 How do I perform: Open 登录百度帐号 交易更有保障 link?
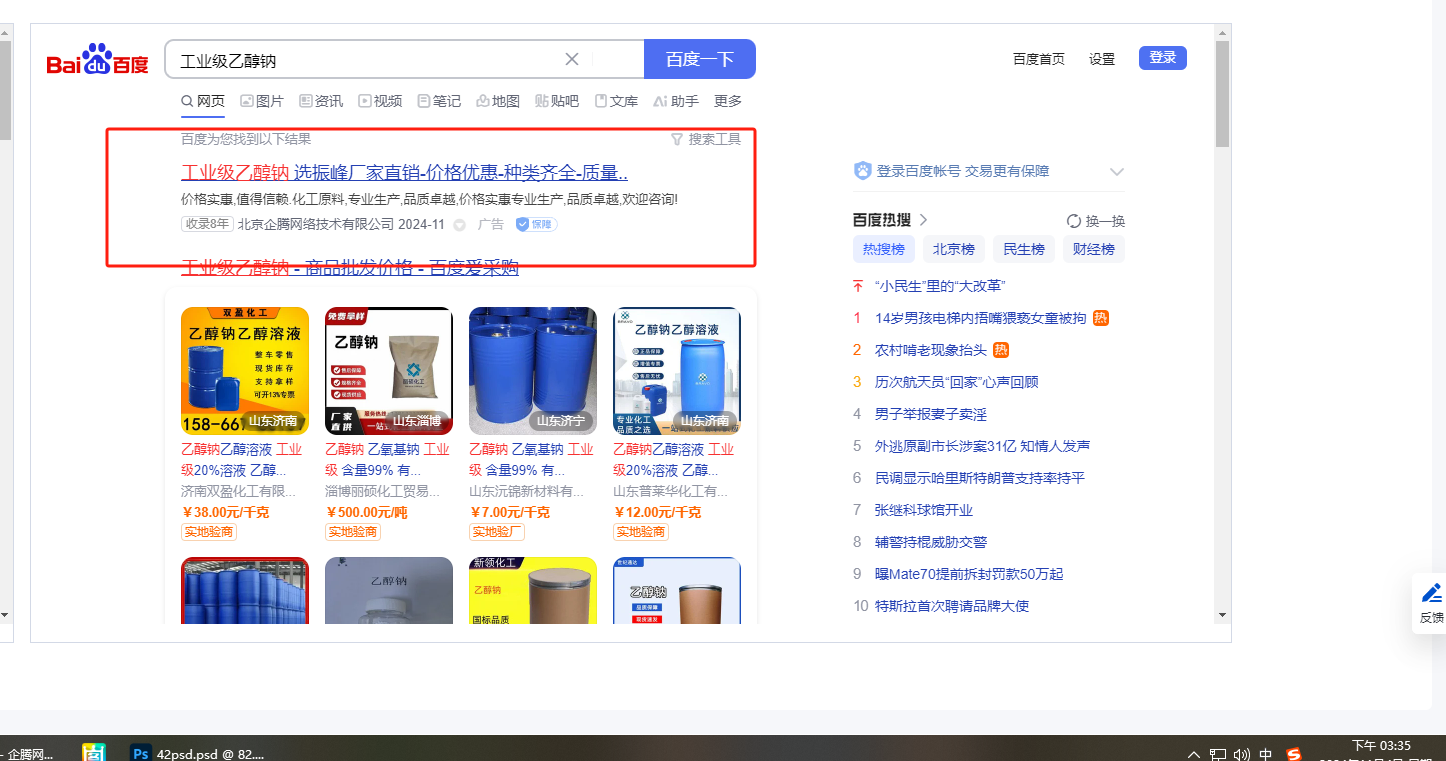coord(963,171)
